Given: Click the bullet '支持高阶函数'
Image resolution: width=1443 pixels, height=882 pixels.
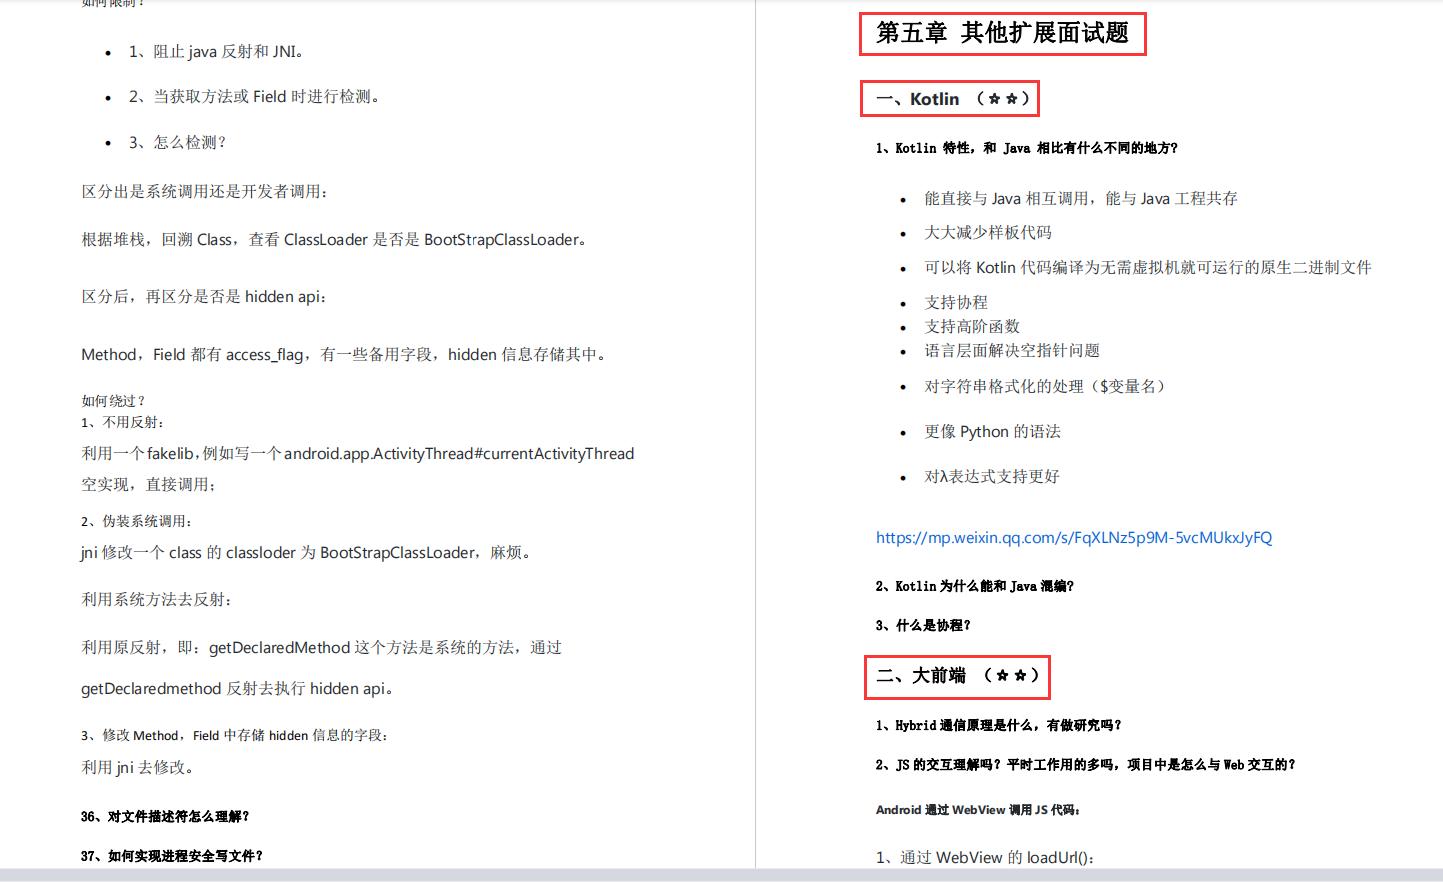Looking at the screenshot, I should point(972,327).
